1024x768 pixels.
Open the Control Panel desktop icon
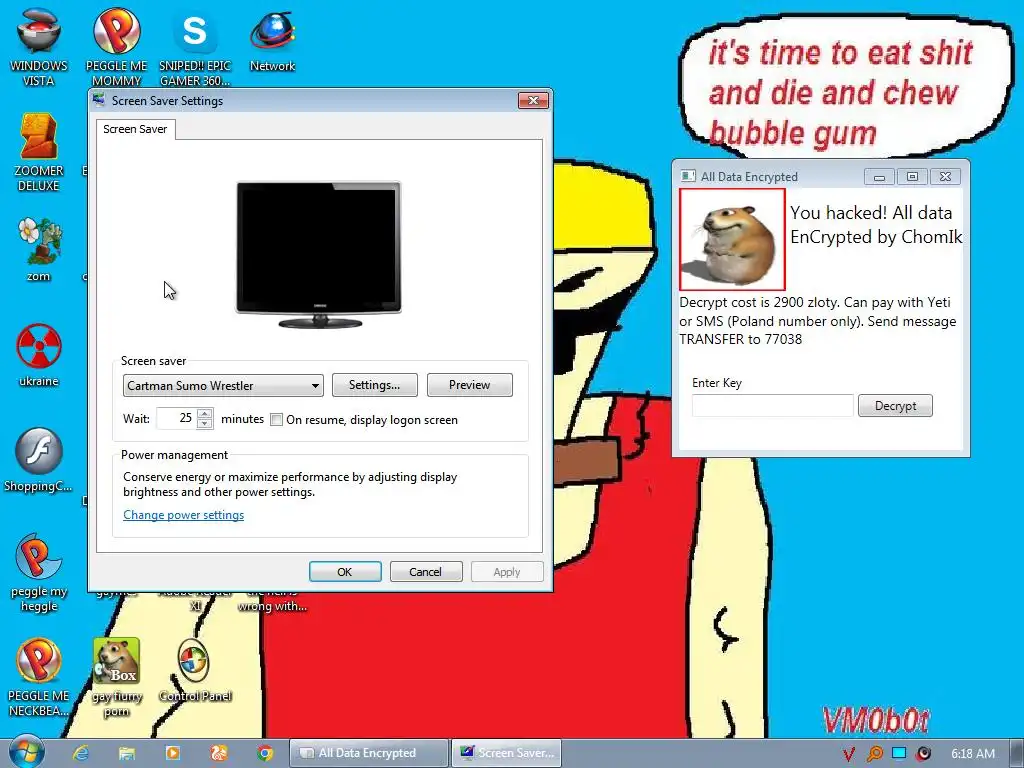coord(195,670)
